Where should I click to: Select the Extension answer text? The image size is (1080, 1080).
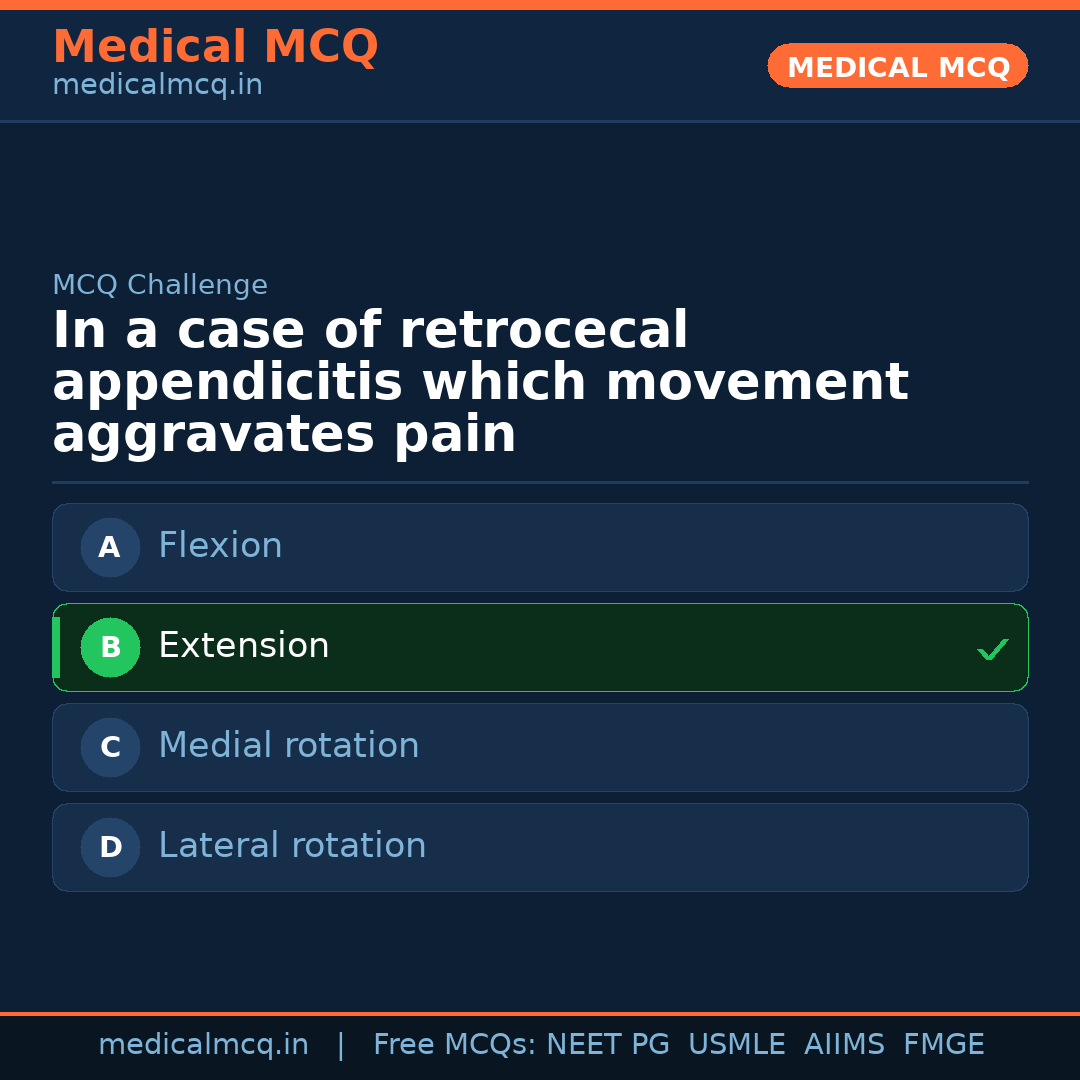click(243, 646)
